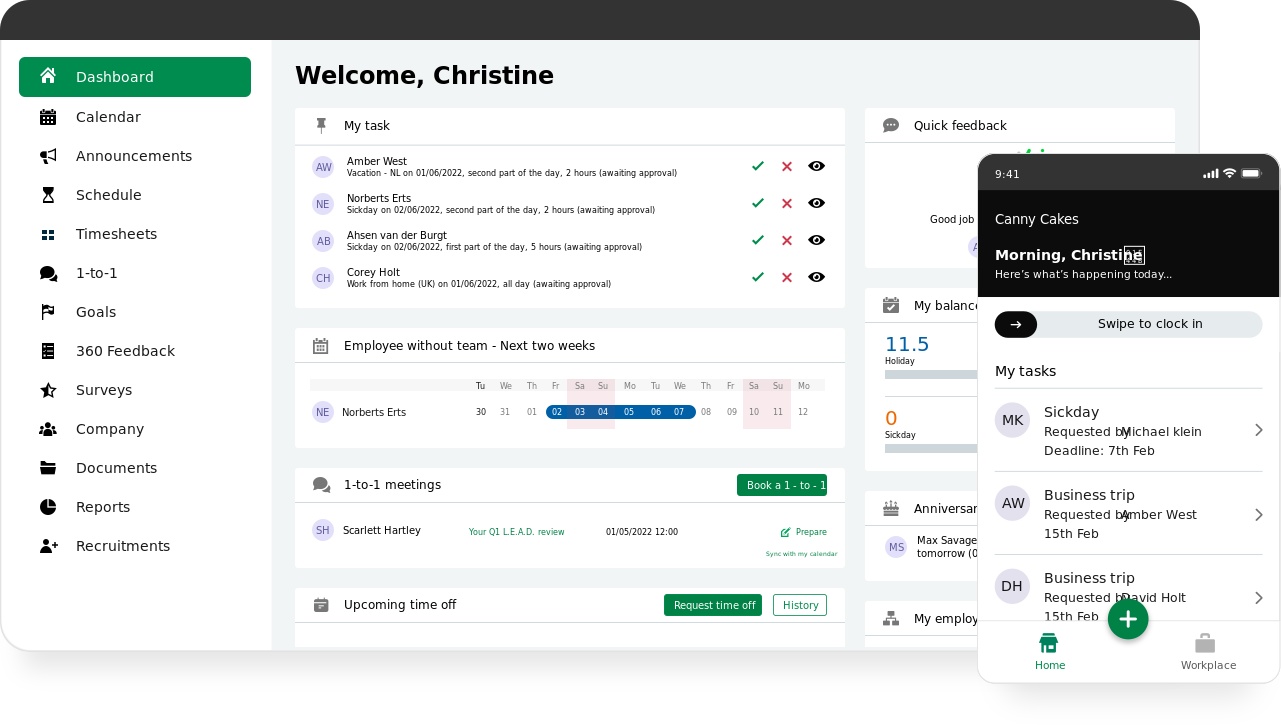Click the 1-to-1 chat bubbles icon
The height and width of the screenshot is (726, 1281).
48,273
